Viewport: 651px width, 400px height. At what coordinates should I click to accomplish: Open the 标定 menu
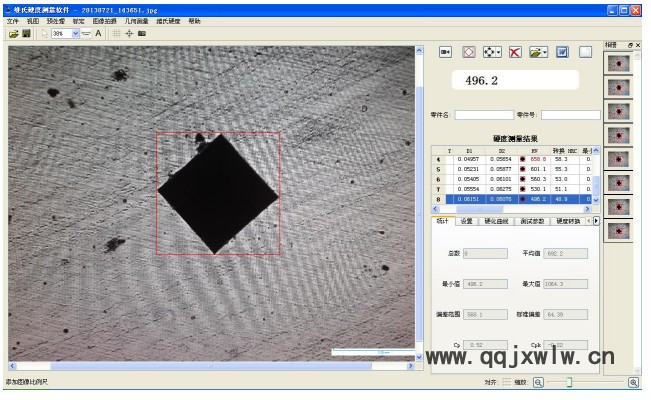pyautogui.click(x=78, y=21)
